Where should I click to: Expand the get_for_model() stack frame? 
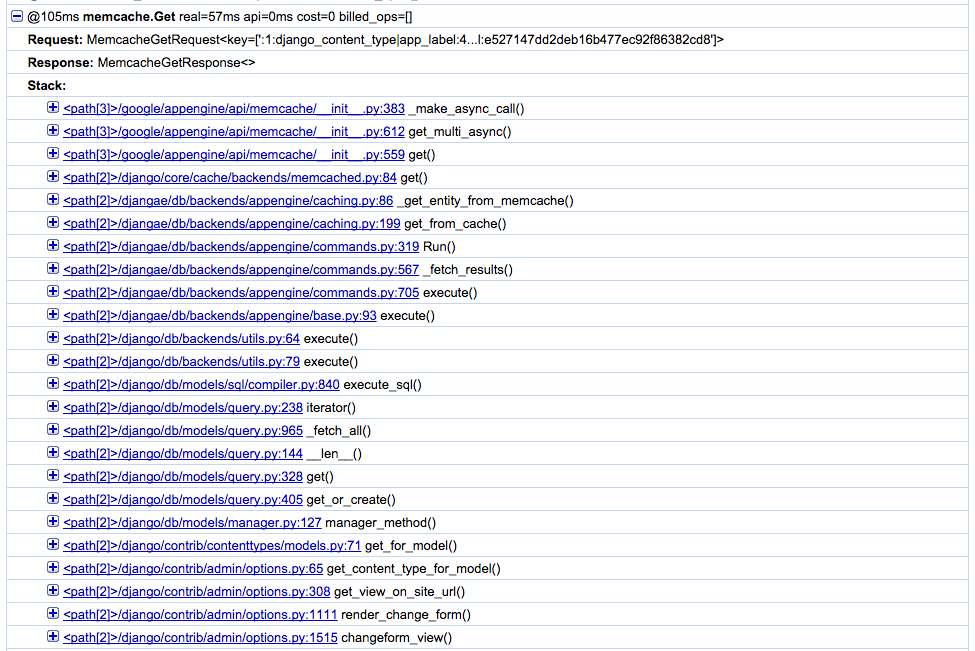tap(53, 545)
